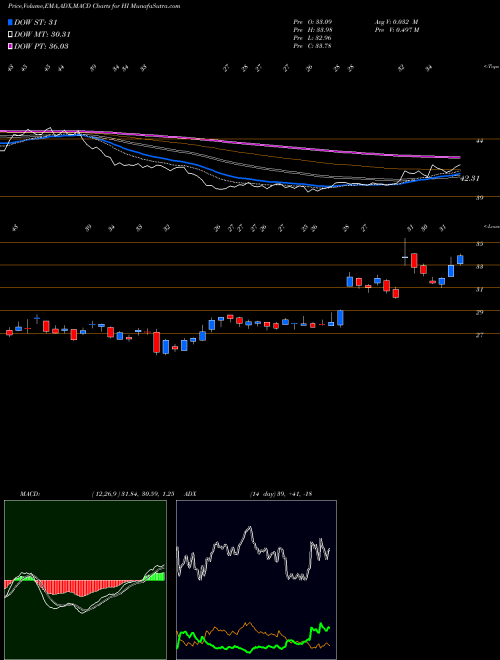
Task: Click the MACD panel title
Action: point(30,494)
